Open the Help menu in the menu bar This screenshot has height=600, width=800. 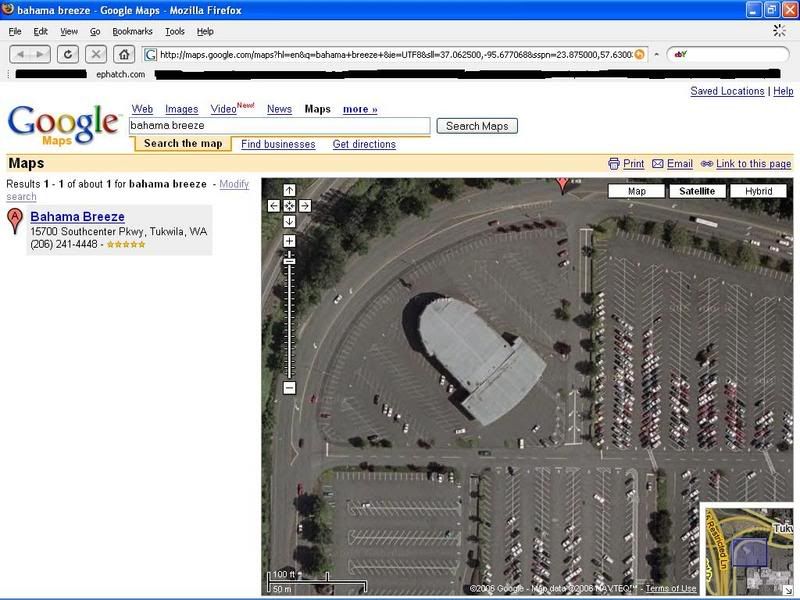205,32
